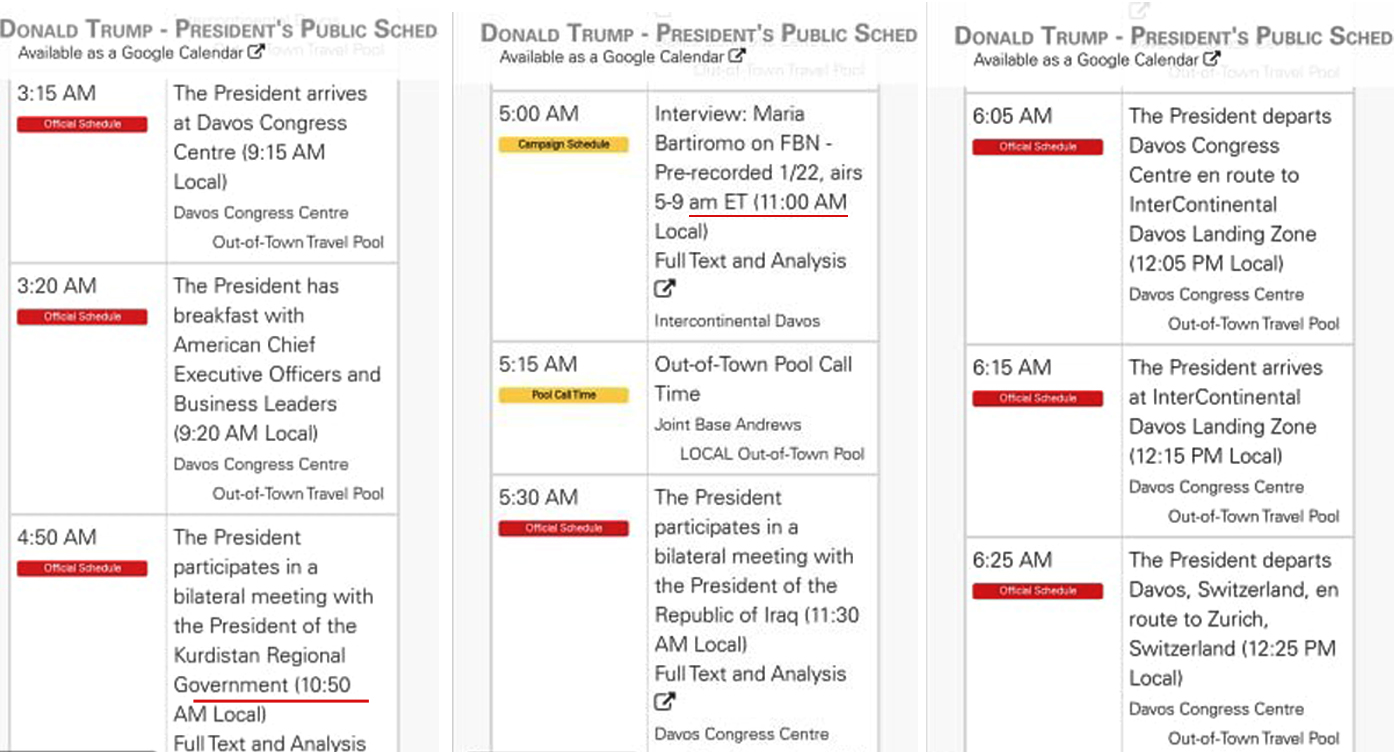Select the Out-of-Town Pool Call Time entry
This screenshot has height=752, width=1396.
[x=753, y=378]
